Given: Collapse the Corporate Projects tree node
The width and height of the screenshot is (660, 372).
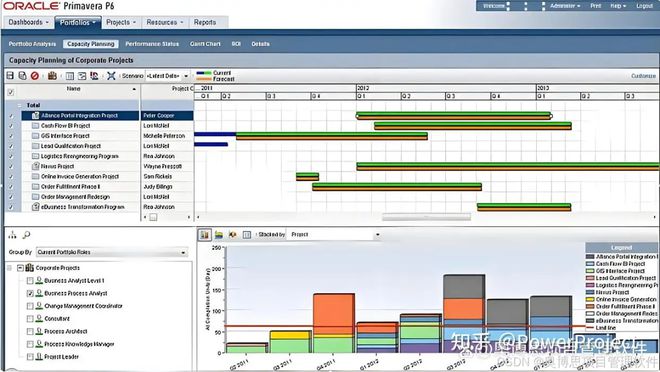Looking at the screenshot, I should pos(20,268).
